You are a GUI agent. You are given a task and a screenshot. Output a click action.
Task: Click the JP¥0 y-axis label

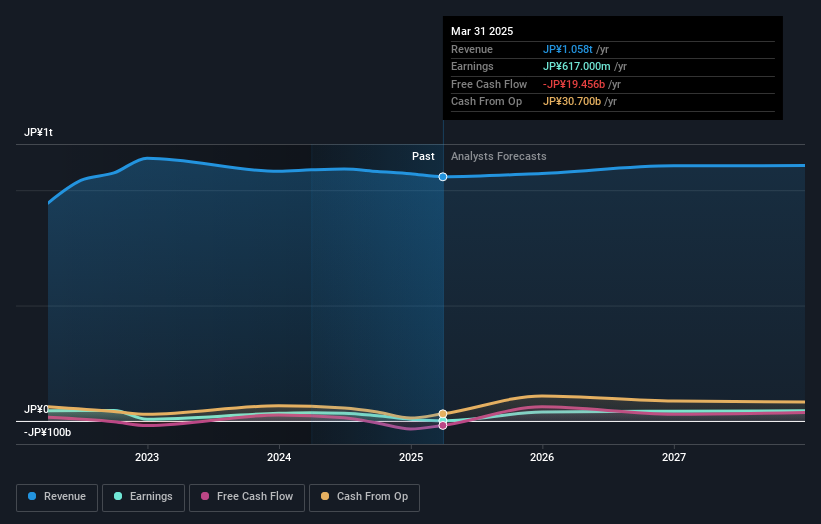tap(36, 409)
